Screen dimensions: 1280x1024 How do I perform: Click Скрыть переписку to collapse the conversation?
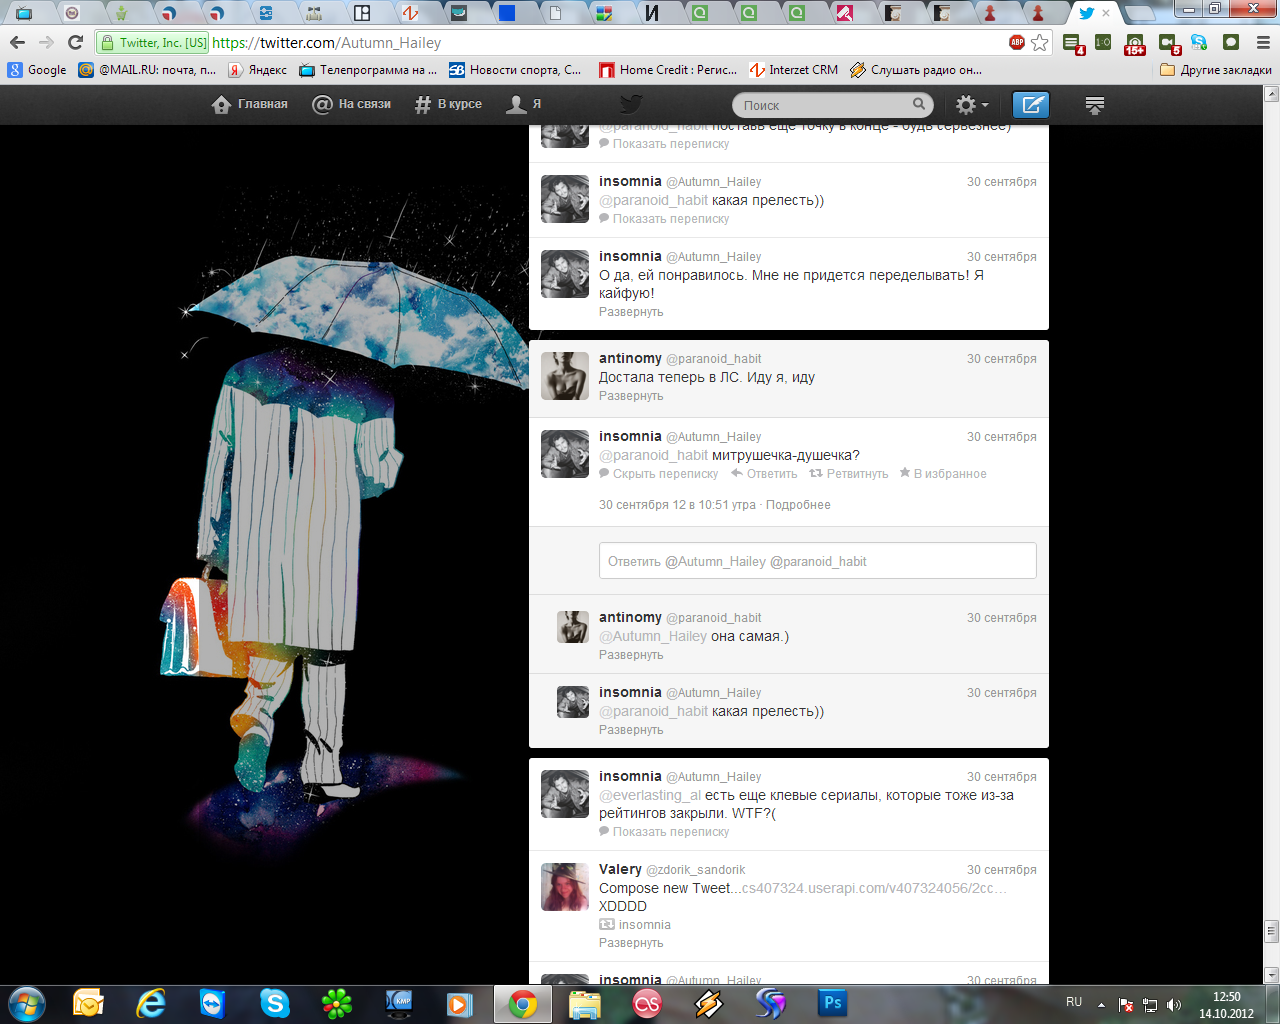pyautogui.click(x=659, y=474)
